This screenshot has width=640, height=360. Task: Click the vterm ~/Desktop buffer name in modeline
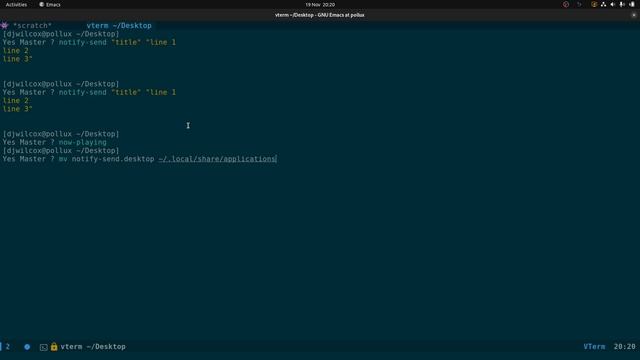pos(93,347)
